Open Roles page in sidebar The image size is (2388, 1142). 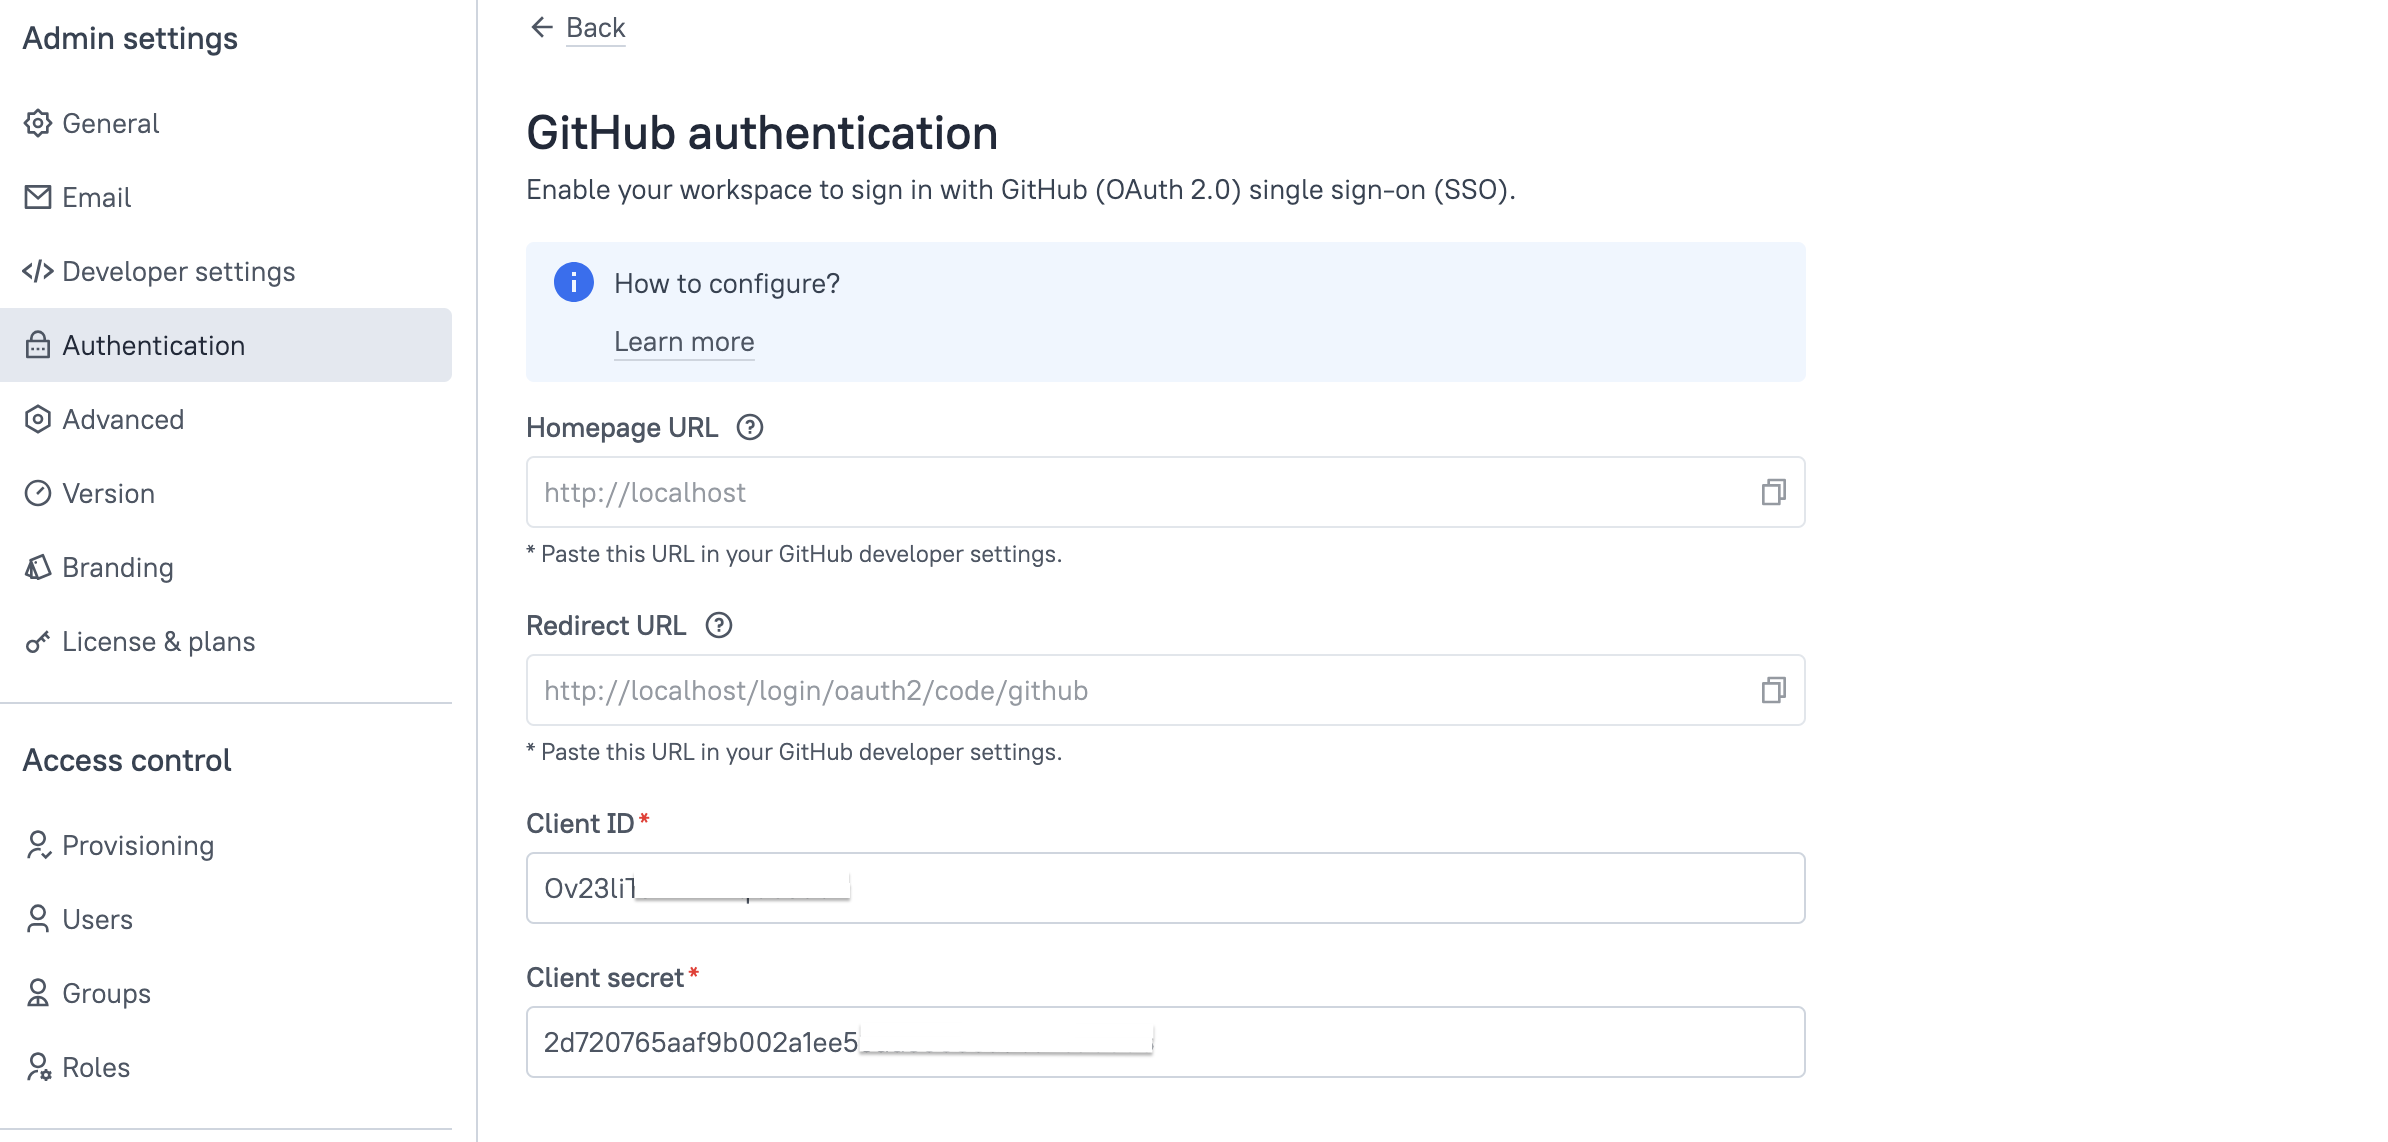coord(95,1068)
